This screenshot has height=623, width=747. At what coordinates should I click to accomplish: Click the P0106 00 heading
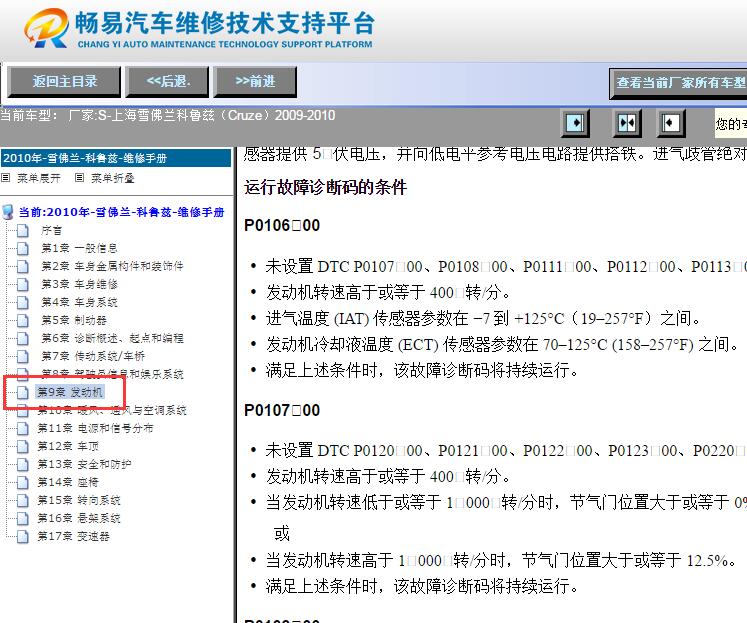[282, 225]
